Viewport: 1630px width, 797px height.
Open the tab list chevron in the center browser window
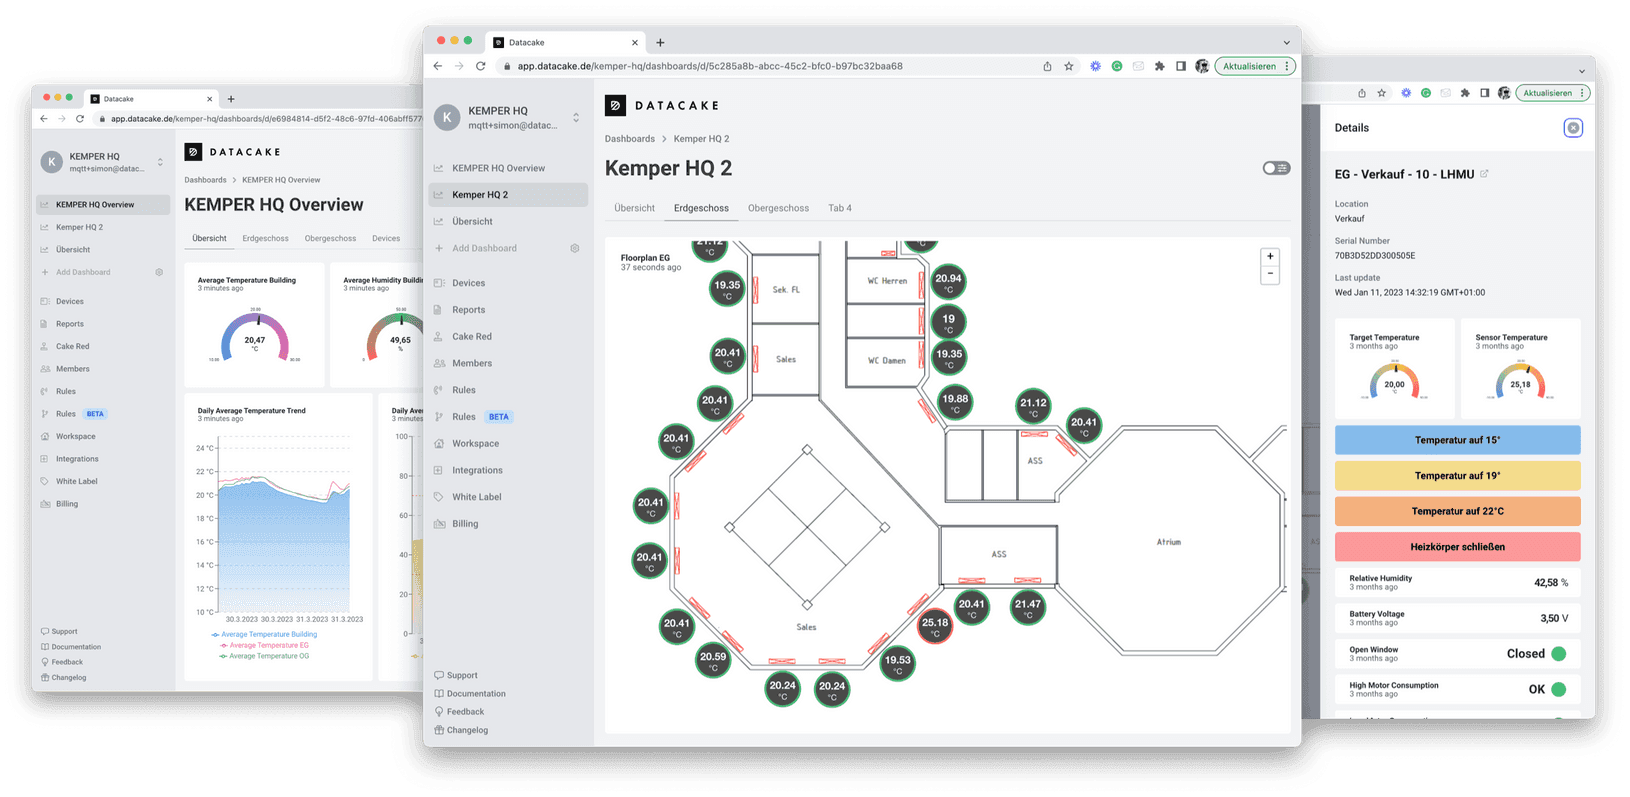click(x=1286, y=42)
